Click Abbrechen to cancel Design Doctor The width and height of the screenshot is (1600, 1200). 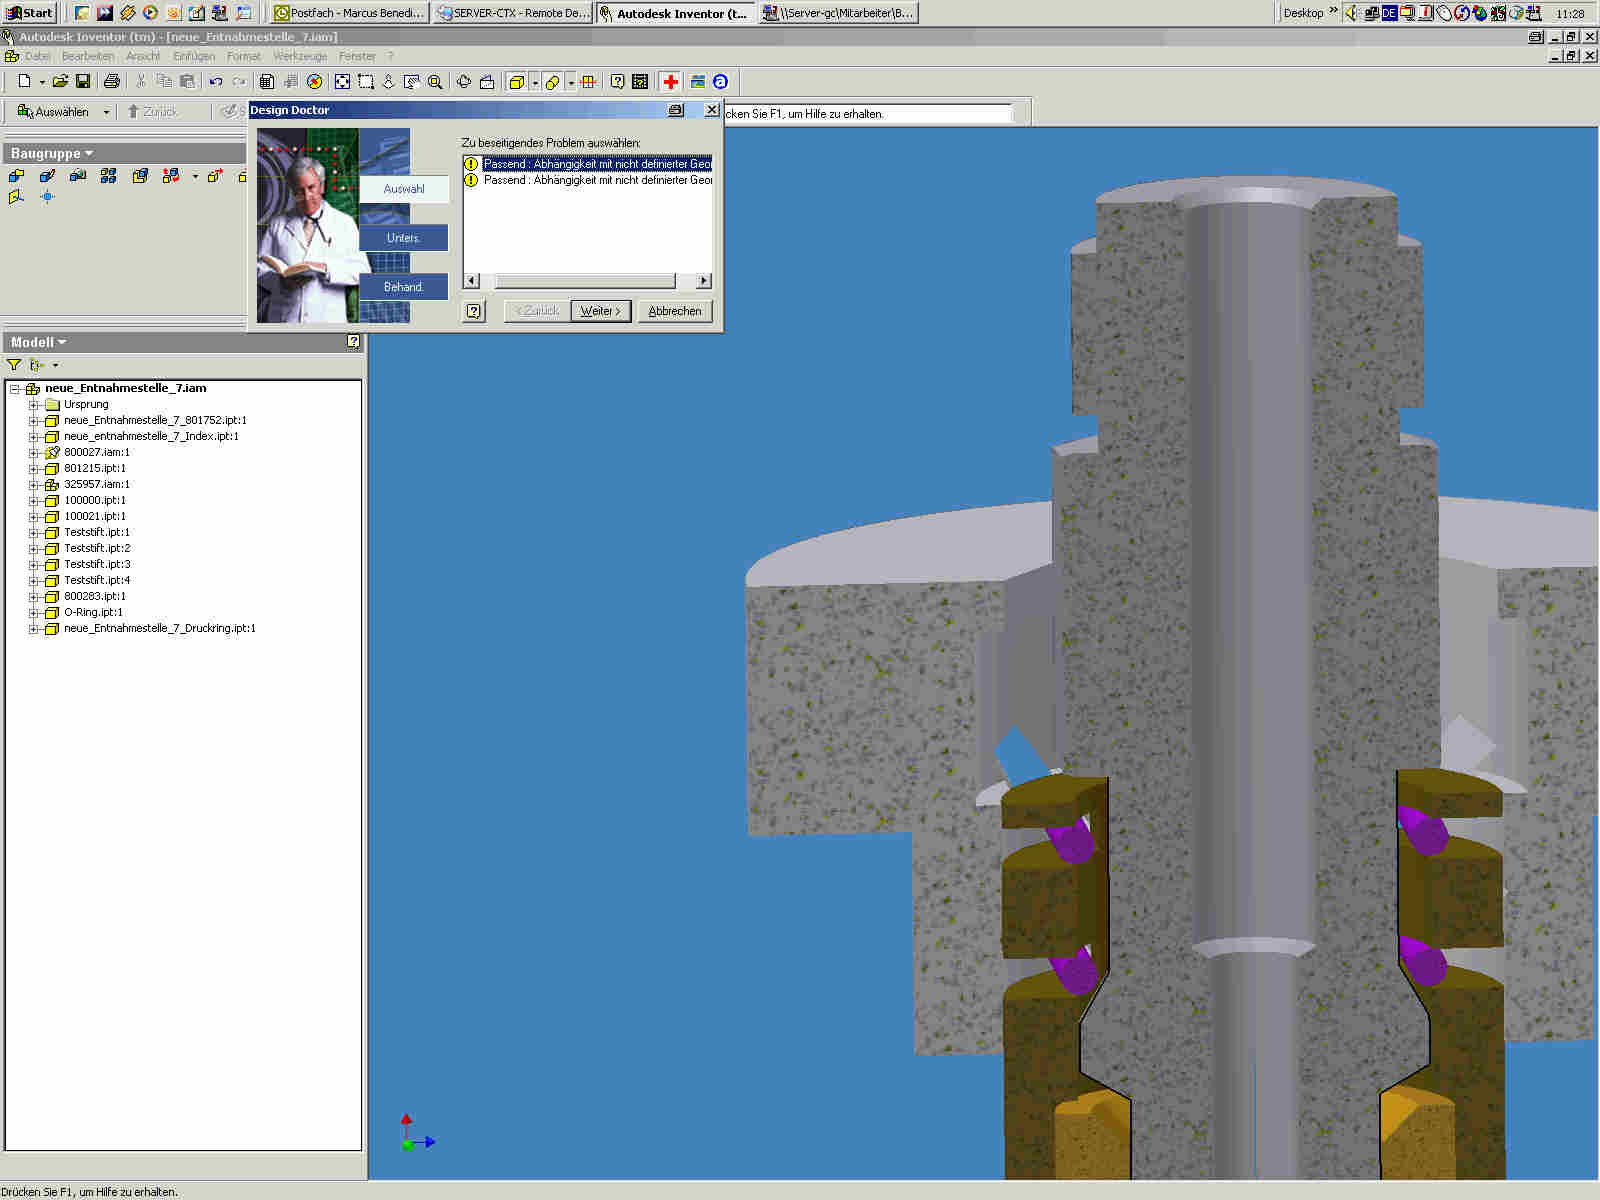click(675, 311)
